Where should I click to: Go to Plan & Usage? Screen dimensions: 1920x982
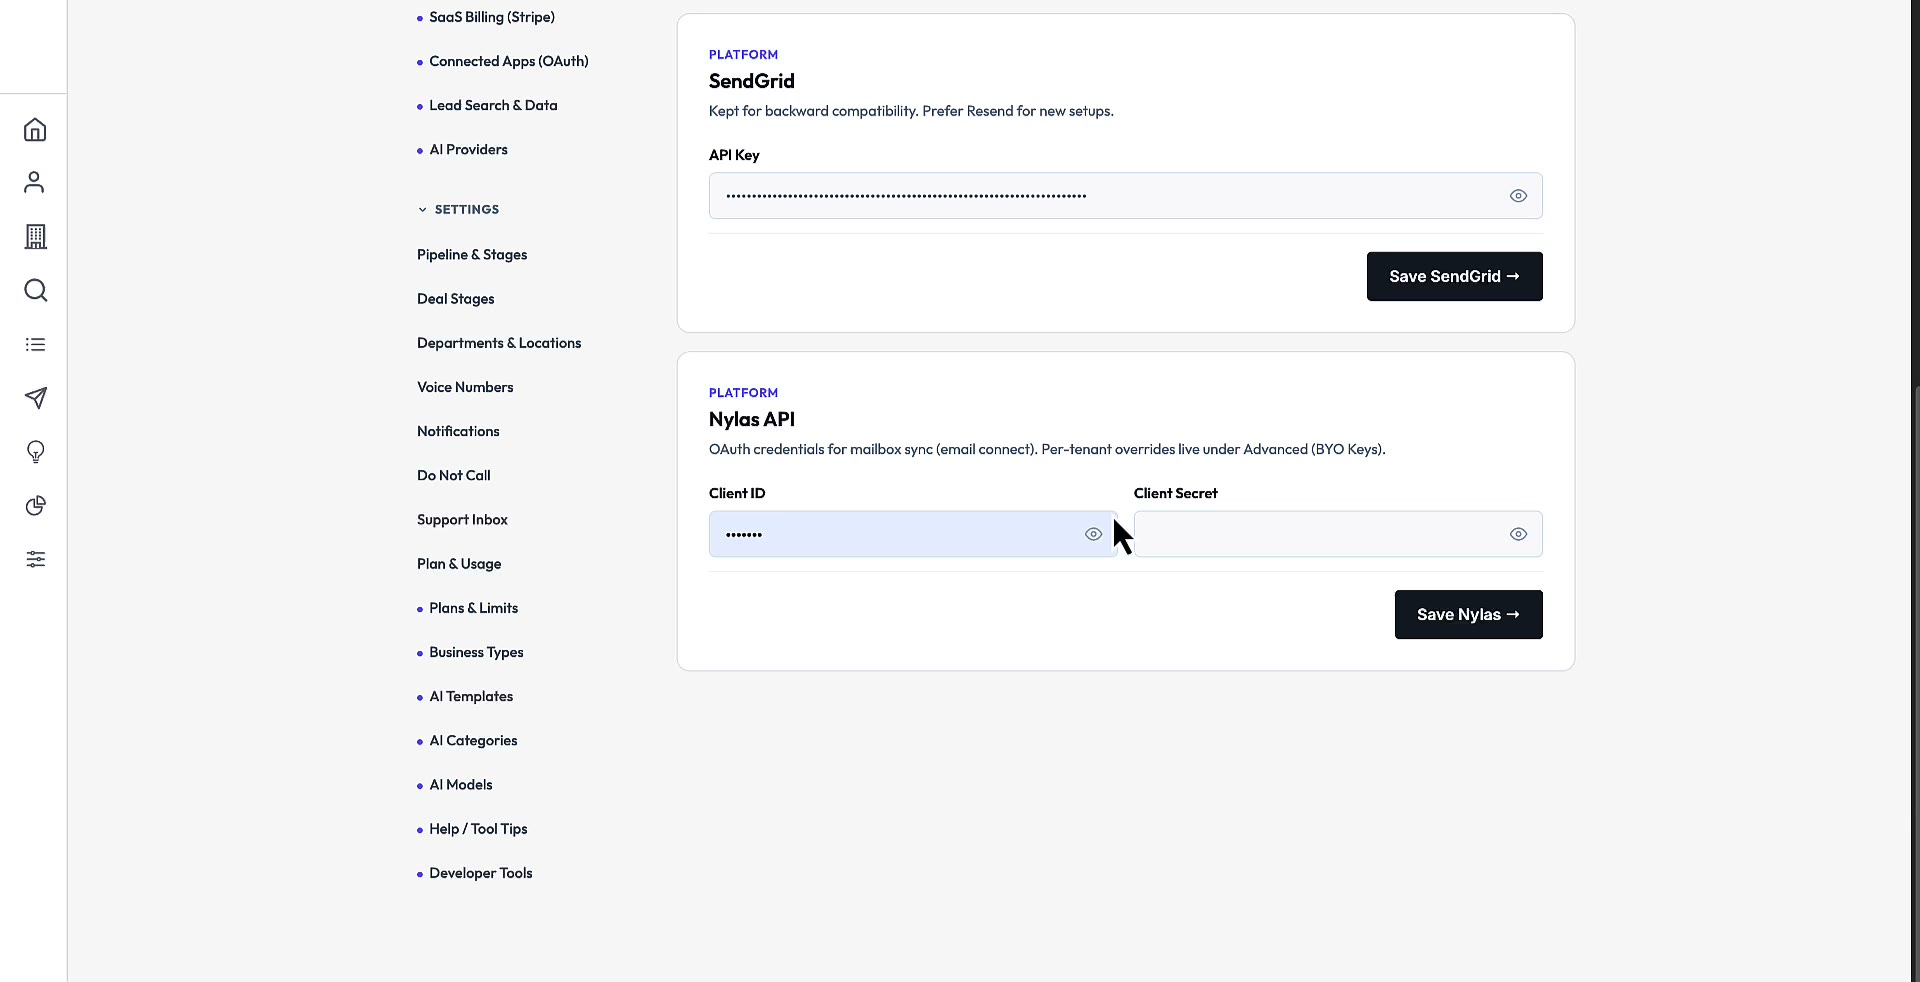tap(459, 564)
